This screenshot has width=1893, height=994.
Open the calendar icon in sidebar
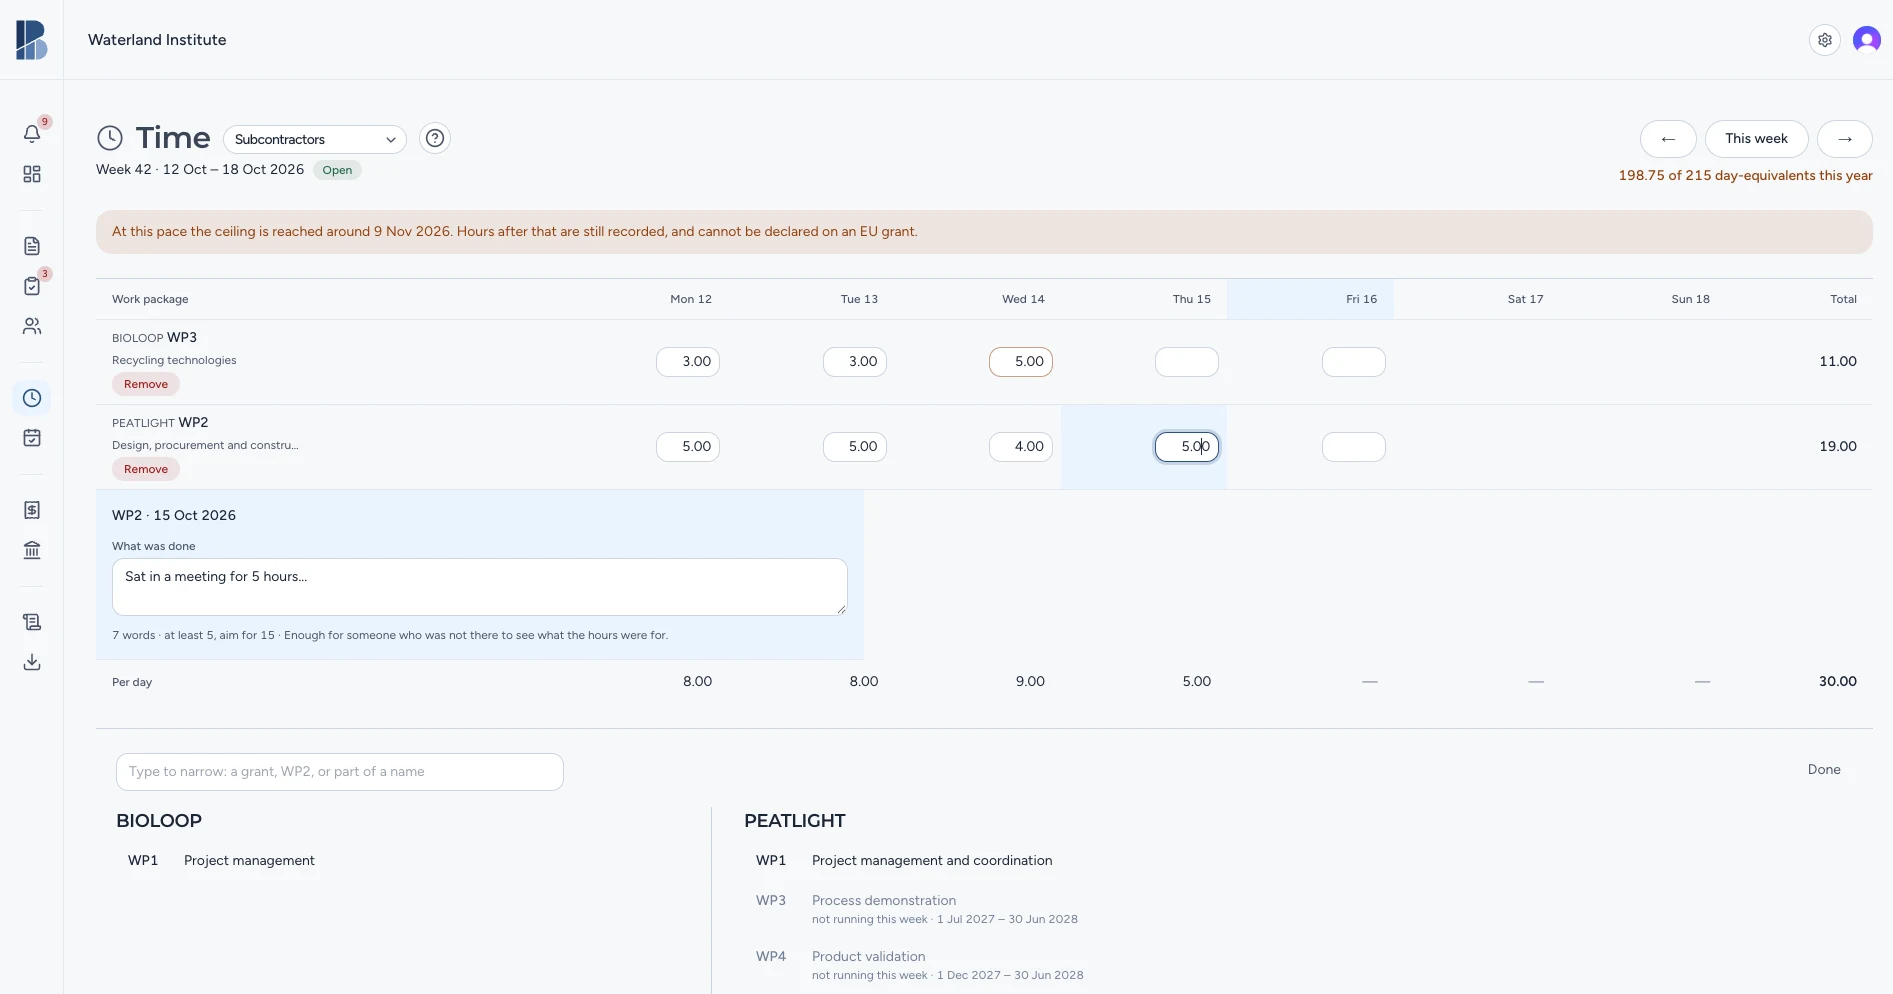click(32, 438)
